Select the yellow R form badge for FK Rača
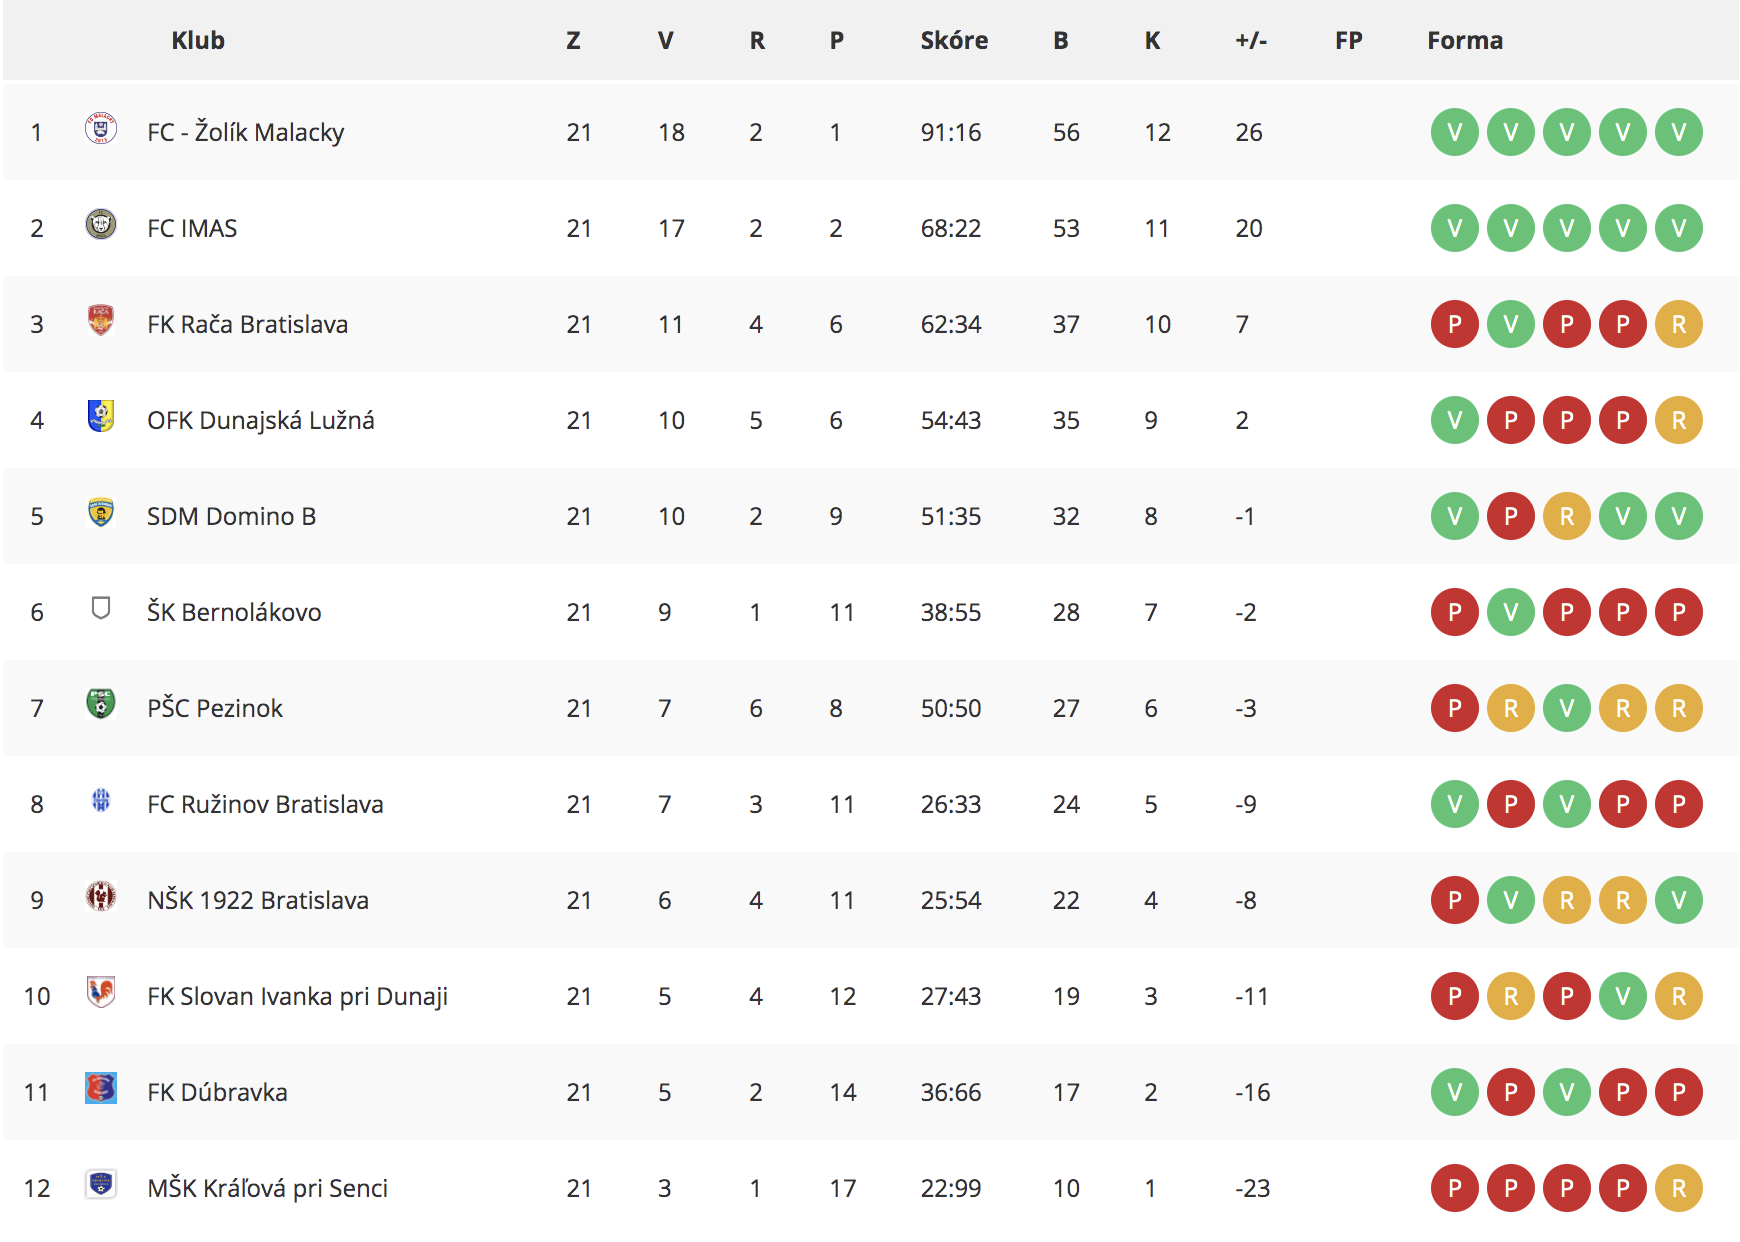The height and width of the screenshot is (1242, 1740). tap(1679, 324)
